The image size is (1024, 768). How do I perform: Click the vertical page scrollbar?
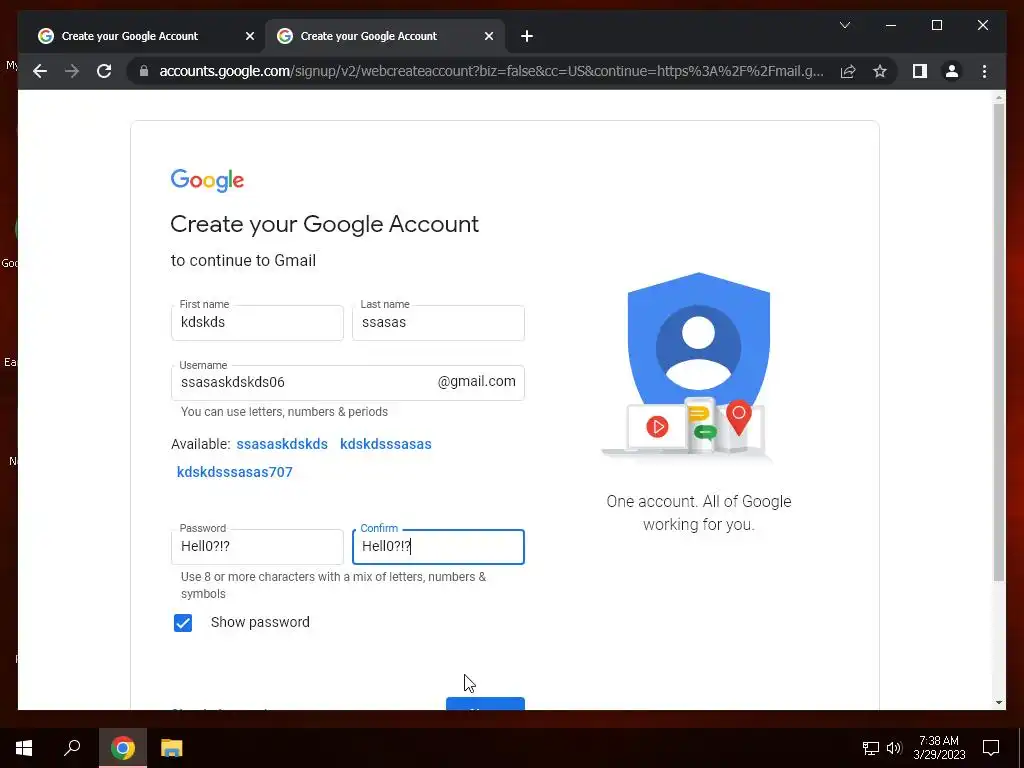pos(999,343)
